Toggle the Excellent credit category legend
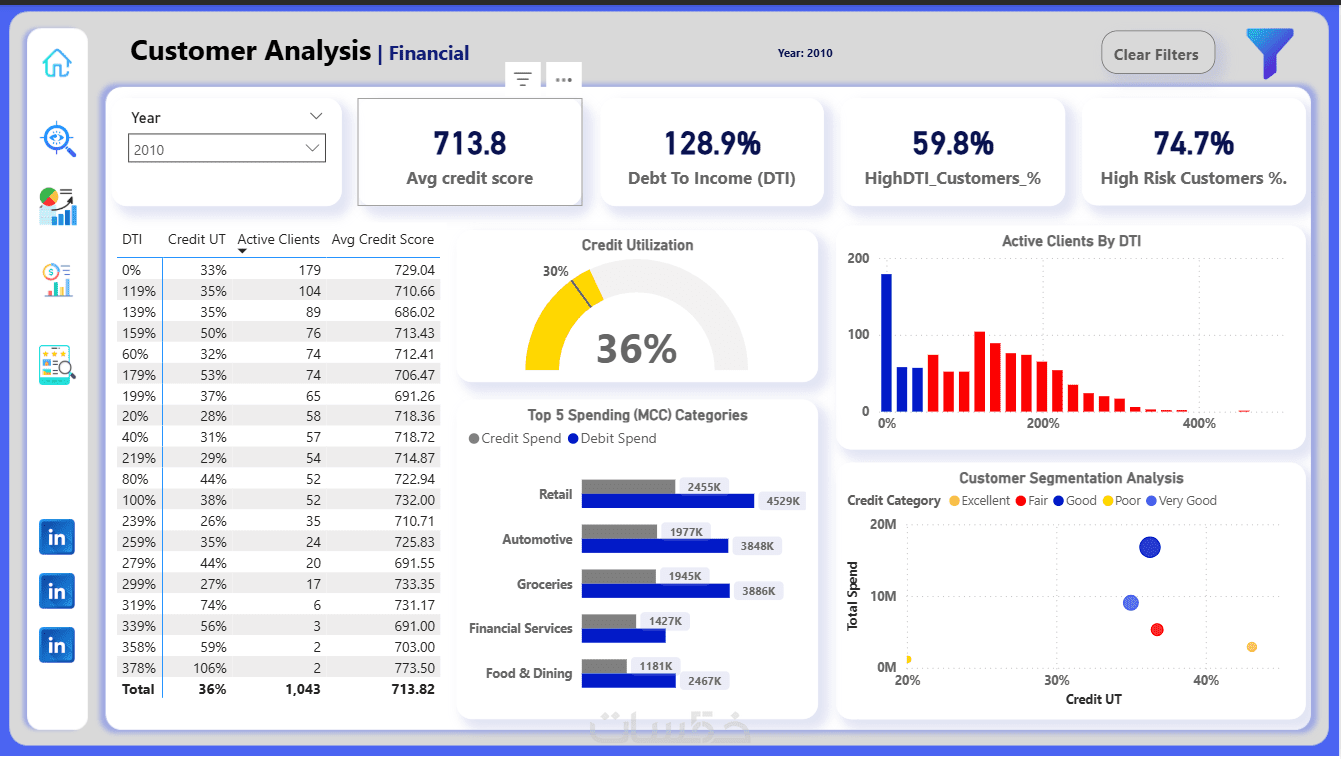This screenshot has height=759, width=1341. click(x=980, y=500)
